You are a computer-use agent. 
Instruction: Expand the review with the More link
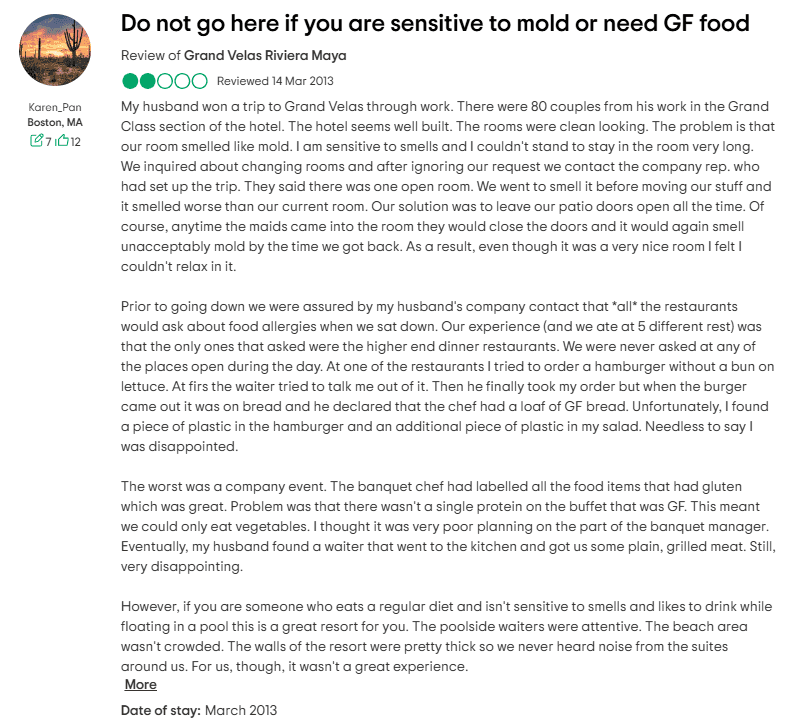pos(140,685)
